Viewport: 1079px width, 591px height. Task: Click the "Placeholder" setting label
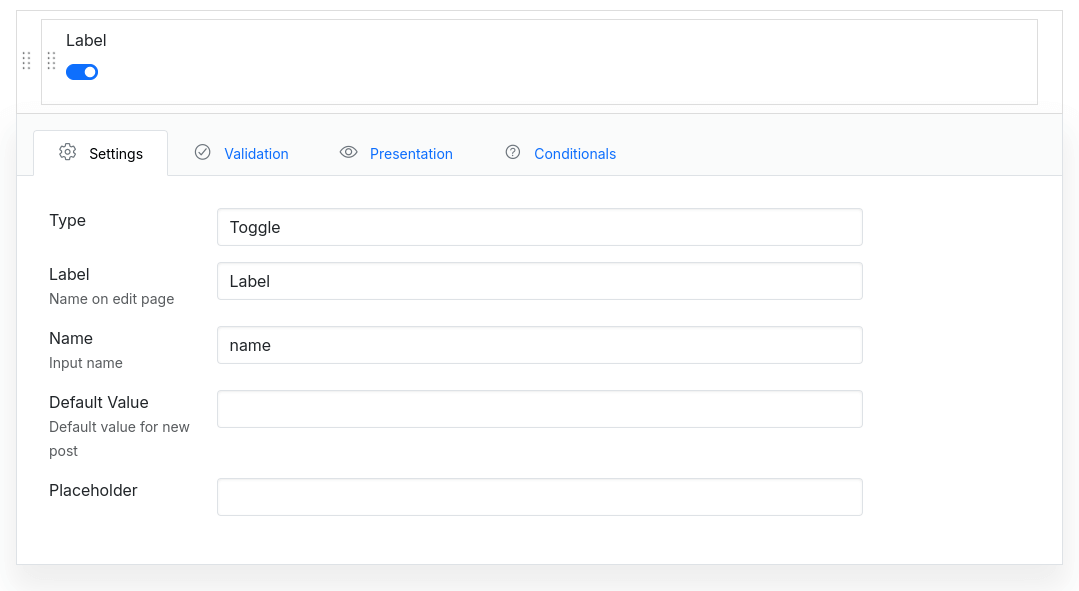pyautogui.click(x=93, y=490)
